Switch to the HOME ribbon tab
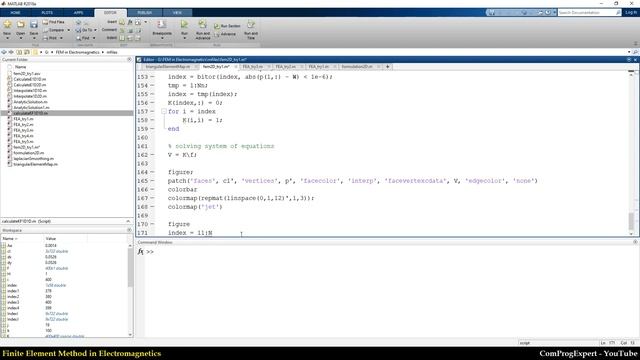This screenshot has width=640, height=360. (15, 13)
